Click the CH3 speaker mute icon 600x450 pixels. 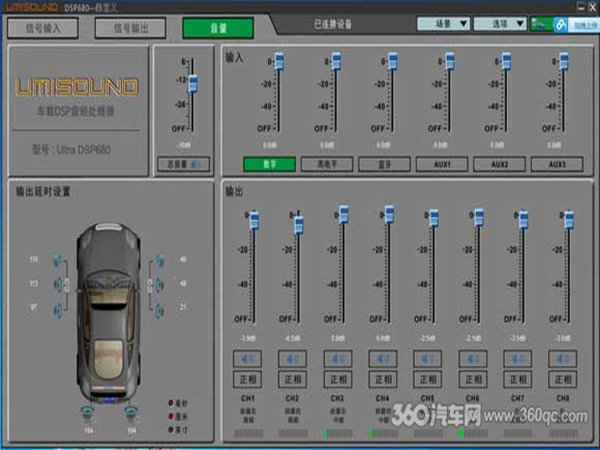point(337,357)
